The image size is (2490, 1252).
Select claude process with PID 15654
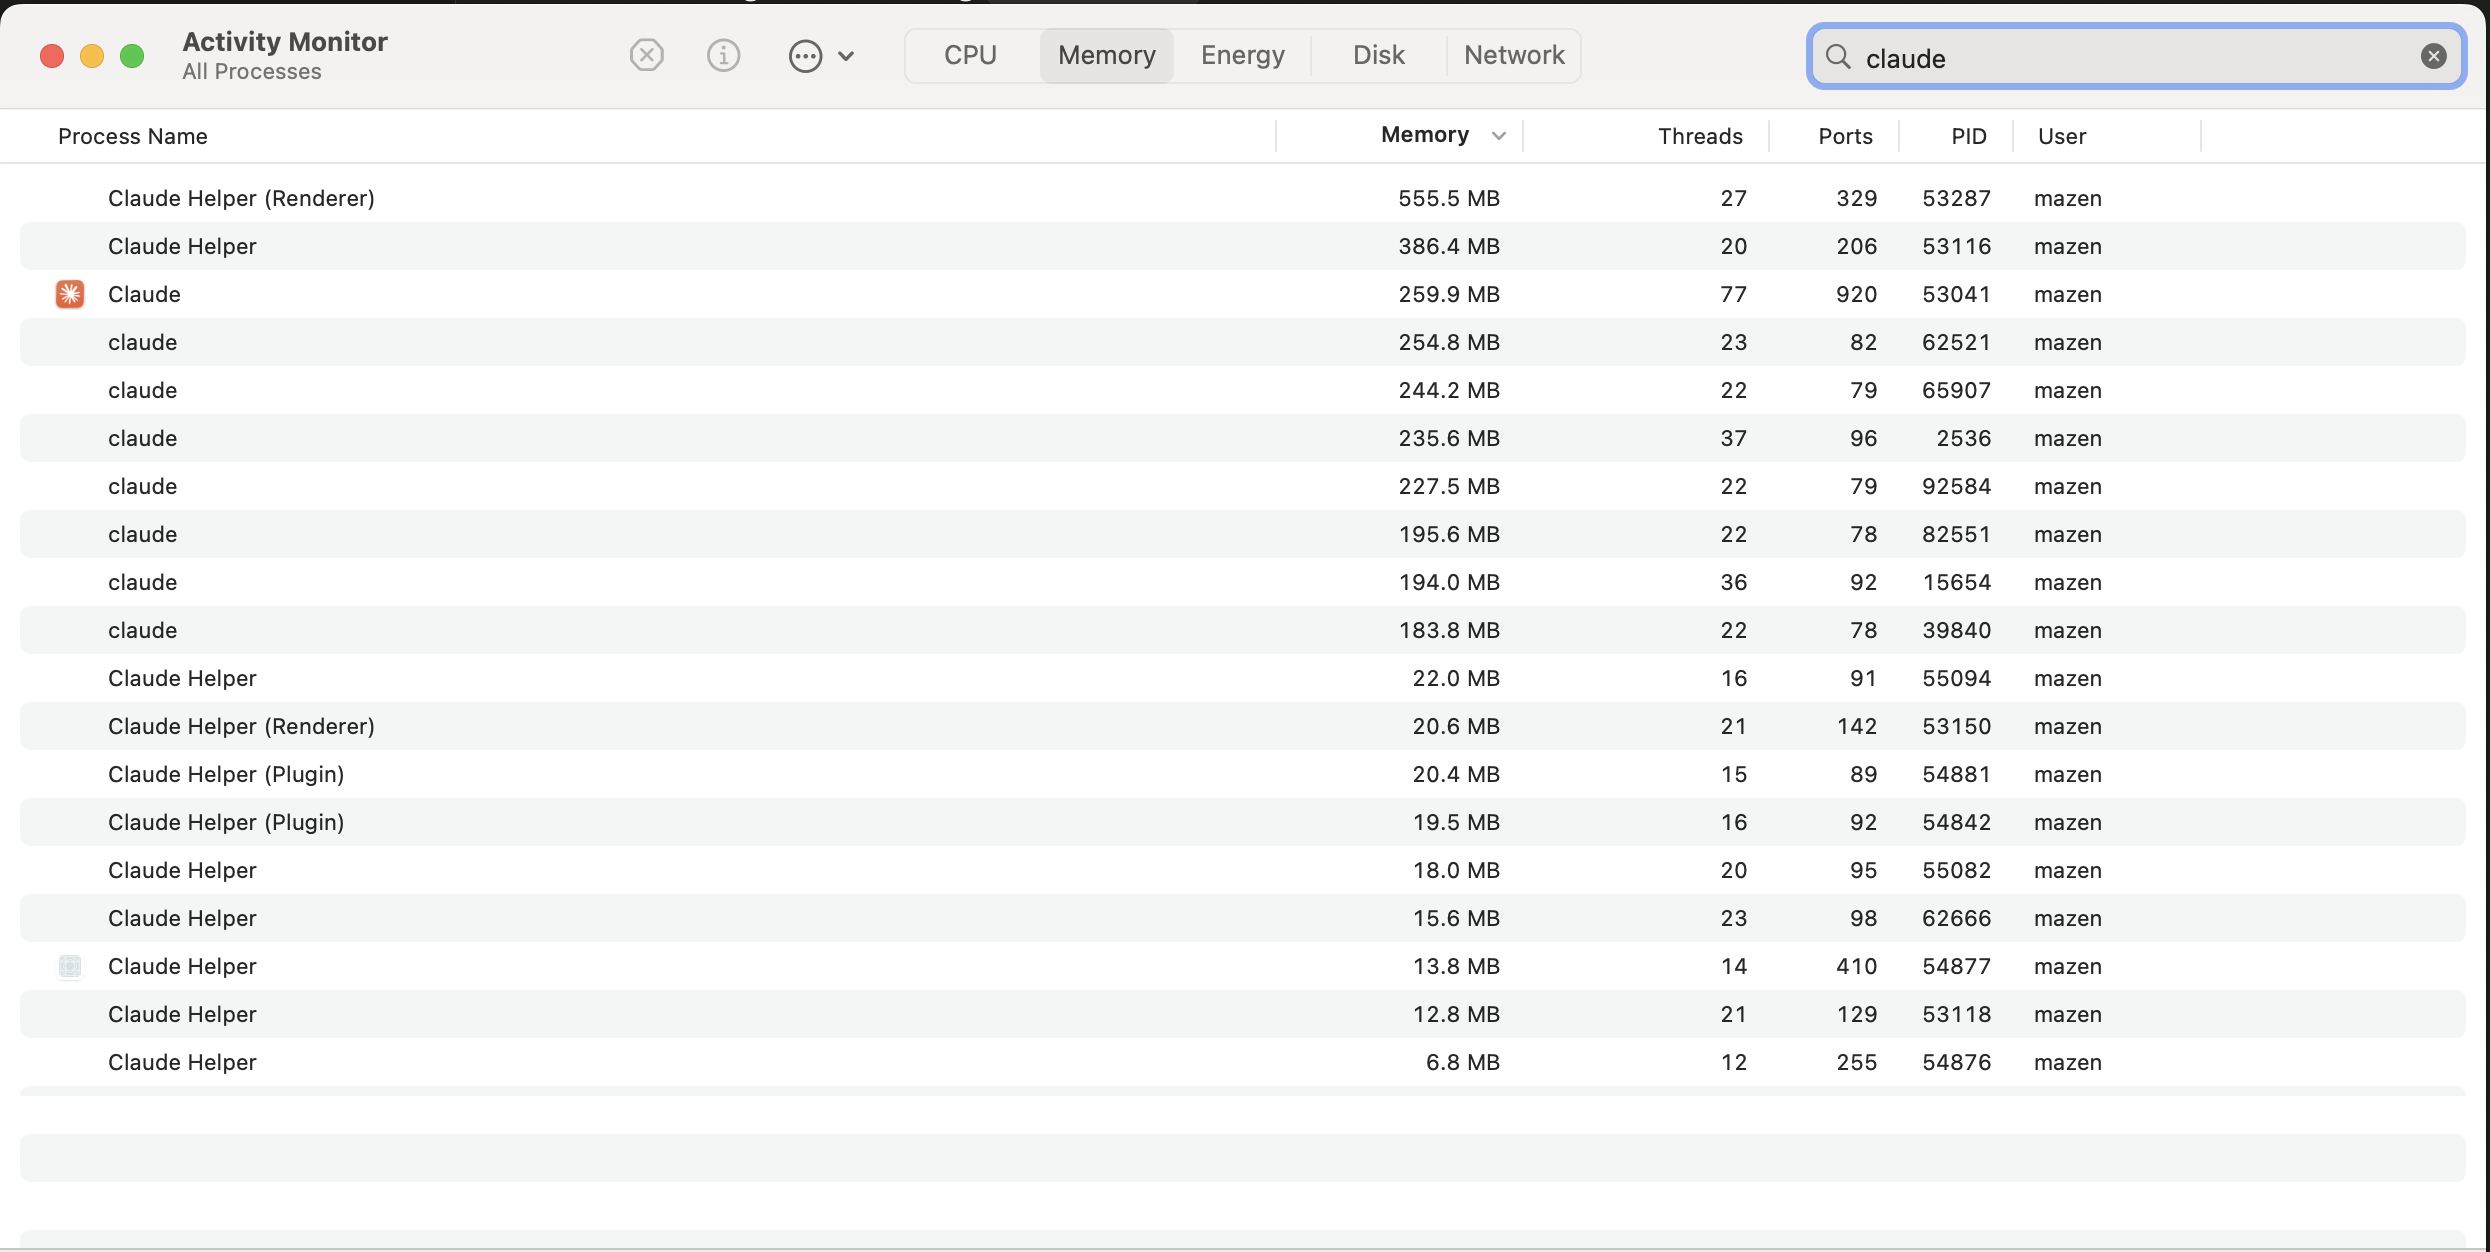(1243, 582)
